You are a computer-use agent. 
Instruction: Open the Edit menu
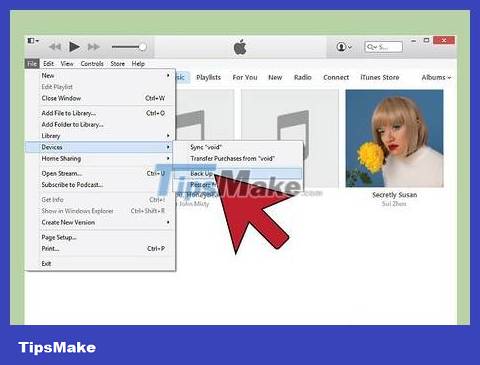48,64
